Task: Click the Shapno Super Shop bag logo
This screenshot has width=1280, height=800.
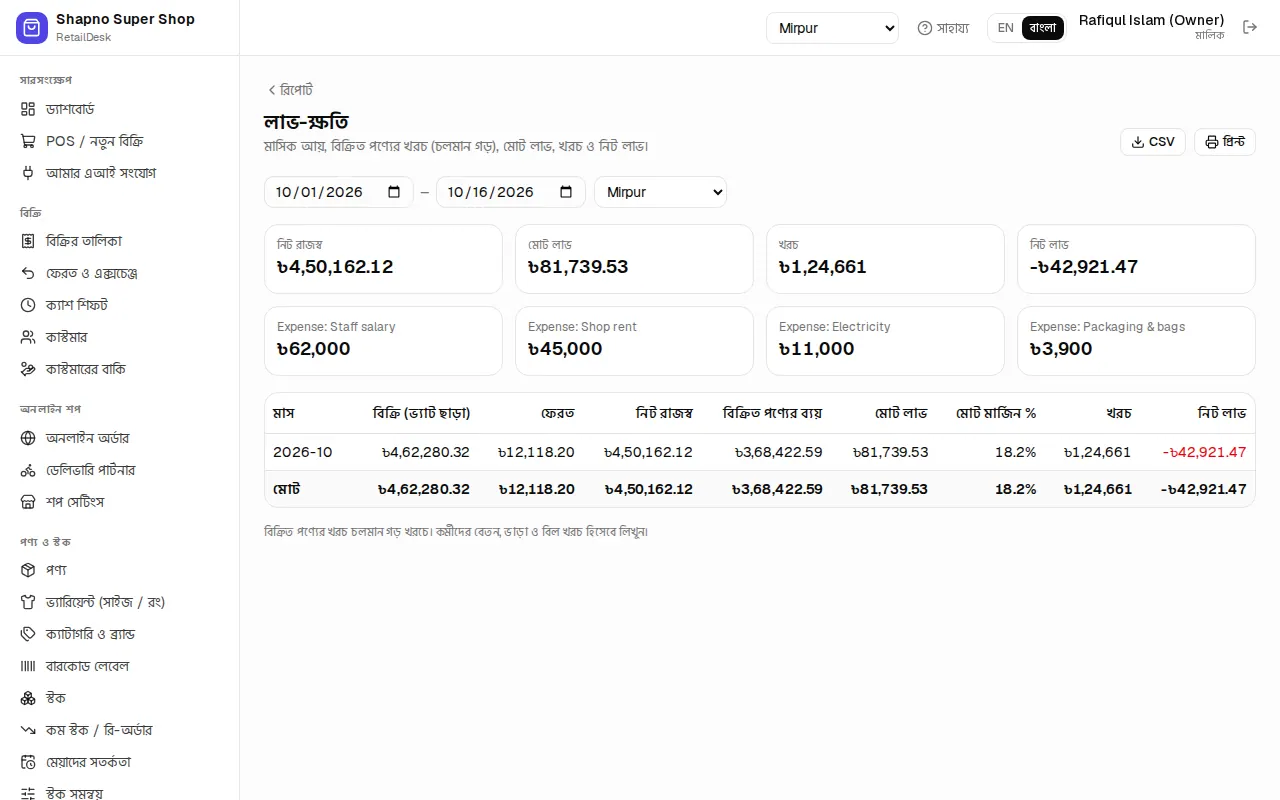Action: tap(32, 28)
